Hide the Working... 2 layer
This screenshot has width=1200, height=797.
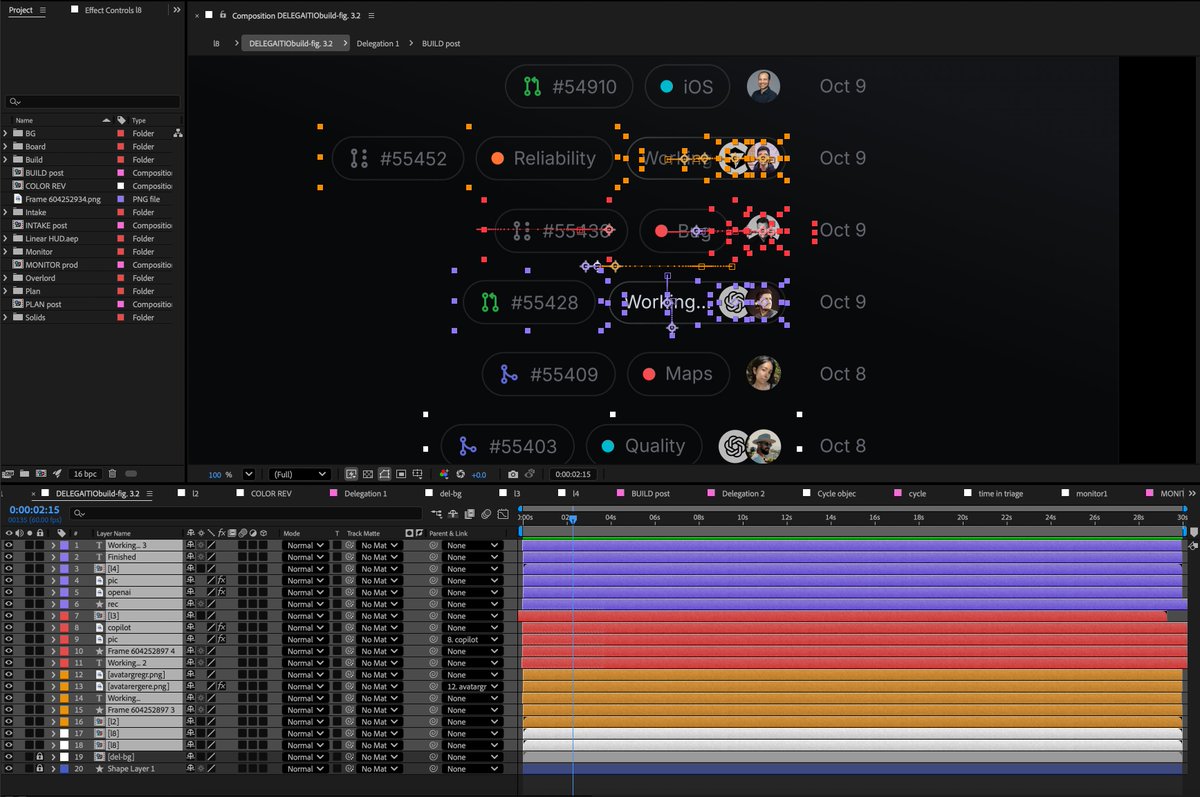(8, 663)
